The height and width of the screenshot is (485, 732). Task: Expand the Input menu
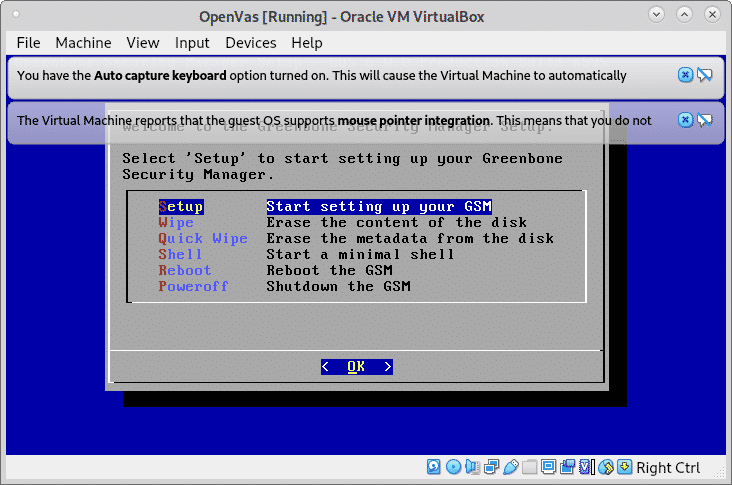pos(192,42)
